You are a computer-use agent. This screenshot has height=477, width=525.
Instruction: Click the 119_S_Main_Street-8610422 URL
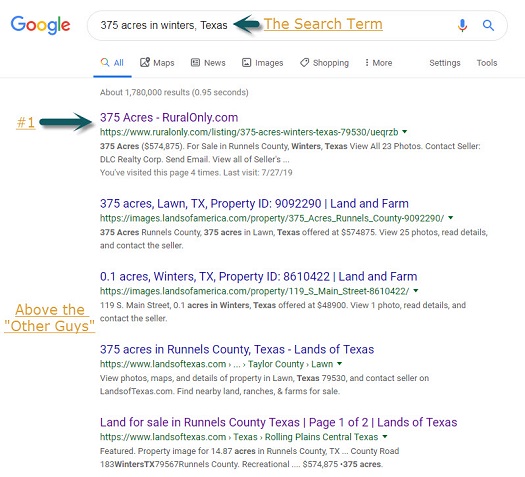tap(254, 291)
